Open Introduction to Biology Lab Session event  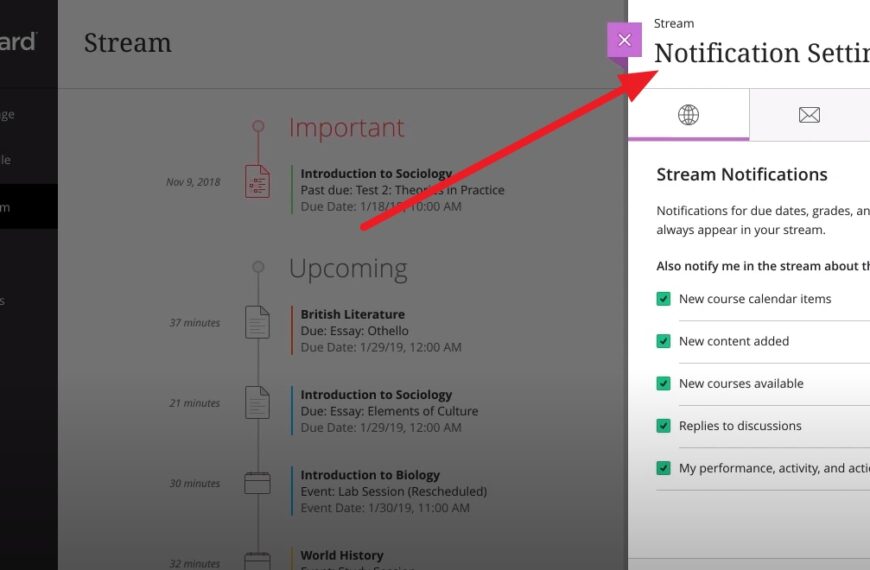(370, 475)
